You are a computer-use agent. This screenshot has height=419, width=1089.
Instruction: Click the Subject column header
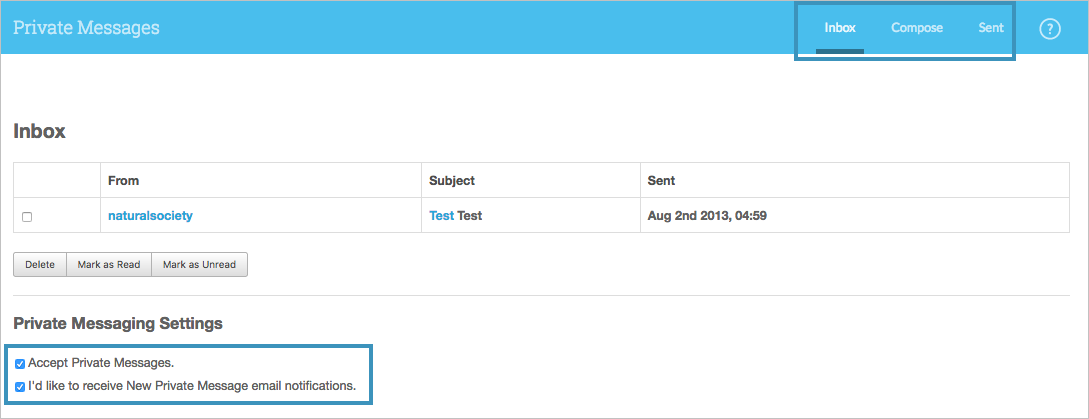click(x=452, y=181)
